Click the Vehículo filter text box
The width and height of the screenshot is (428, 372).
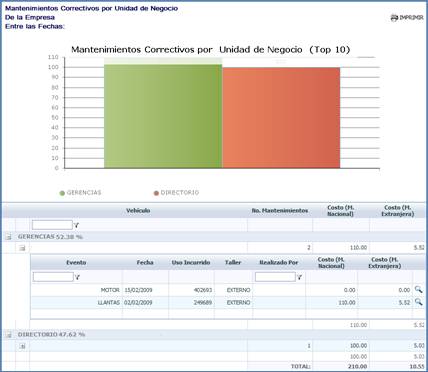[x=52, y=225]
